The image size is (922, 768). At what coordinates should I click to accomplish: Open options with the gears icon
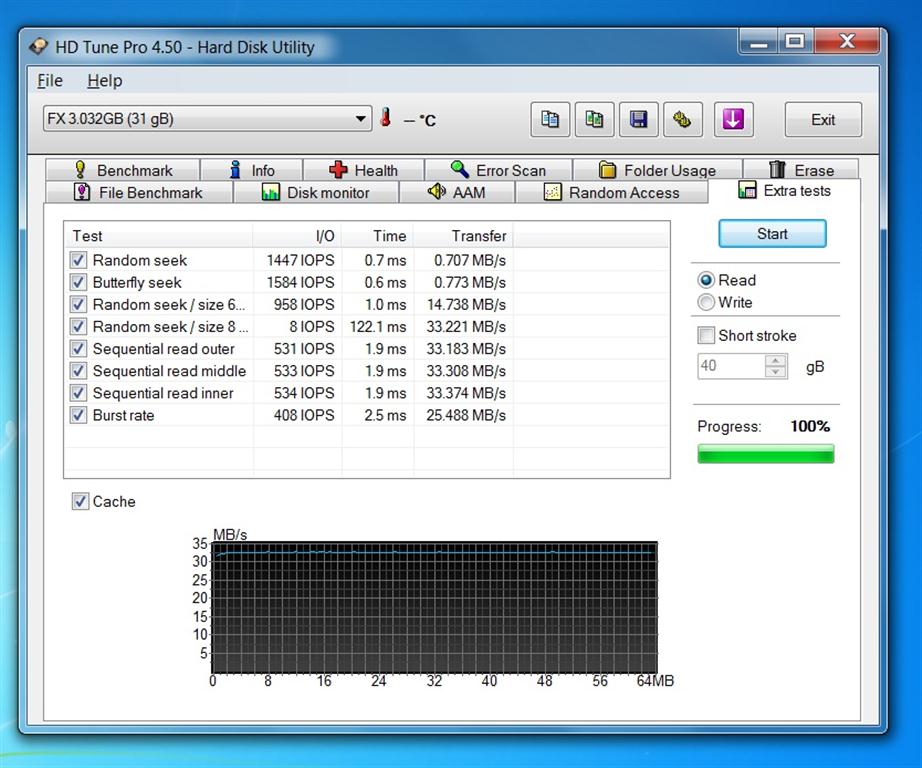[682, 120]
